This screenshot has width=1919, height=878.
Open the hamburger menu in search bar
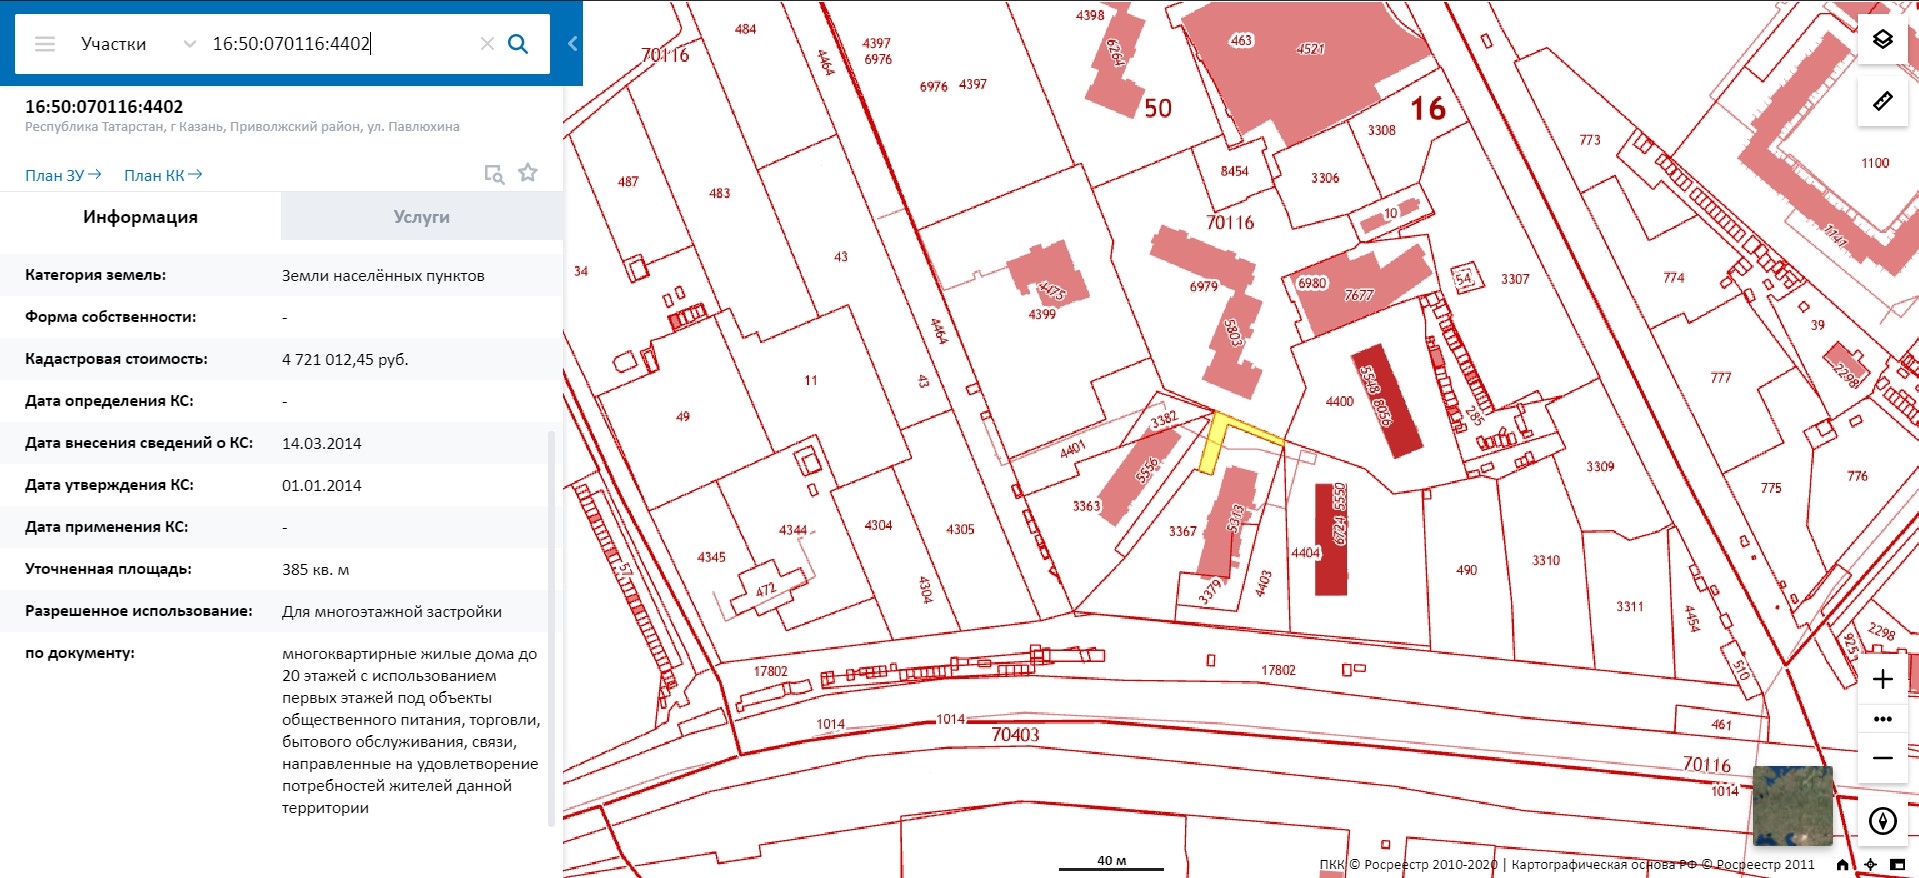(45, 44)
